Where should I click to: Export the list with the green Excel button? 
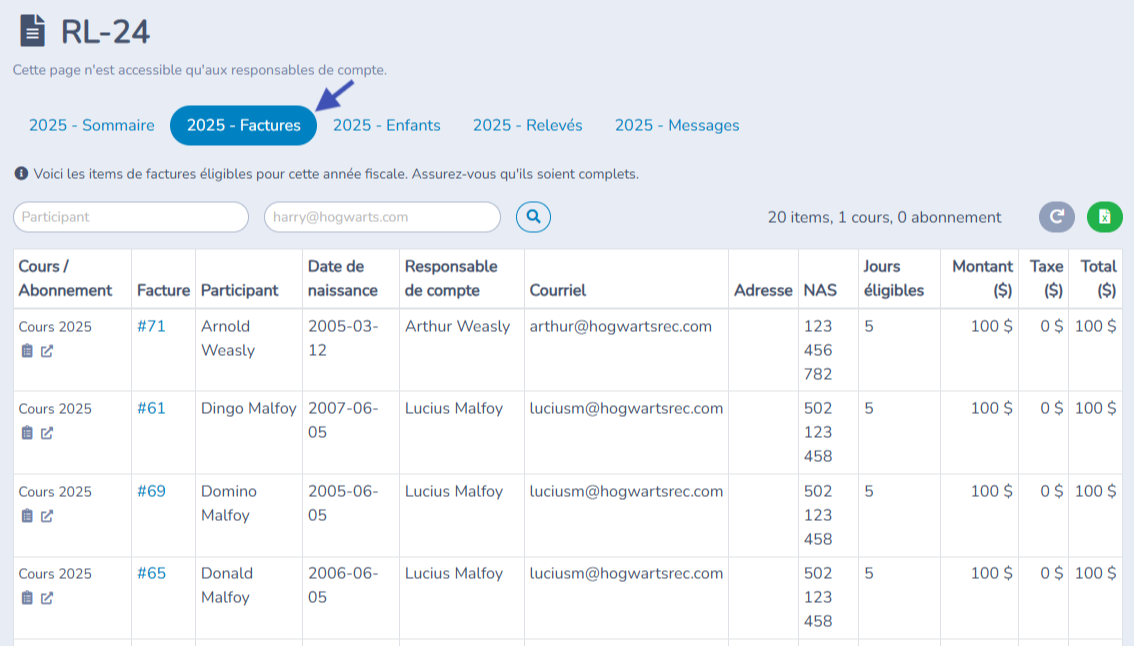tap(1104, 217)
